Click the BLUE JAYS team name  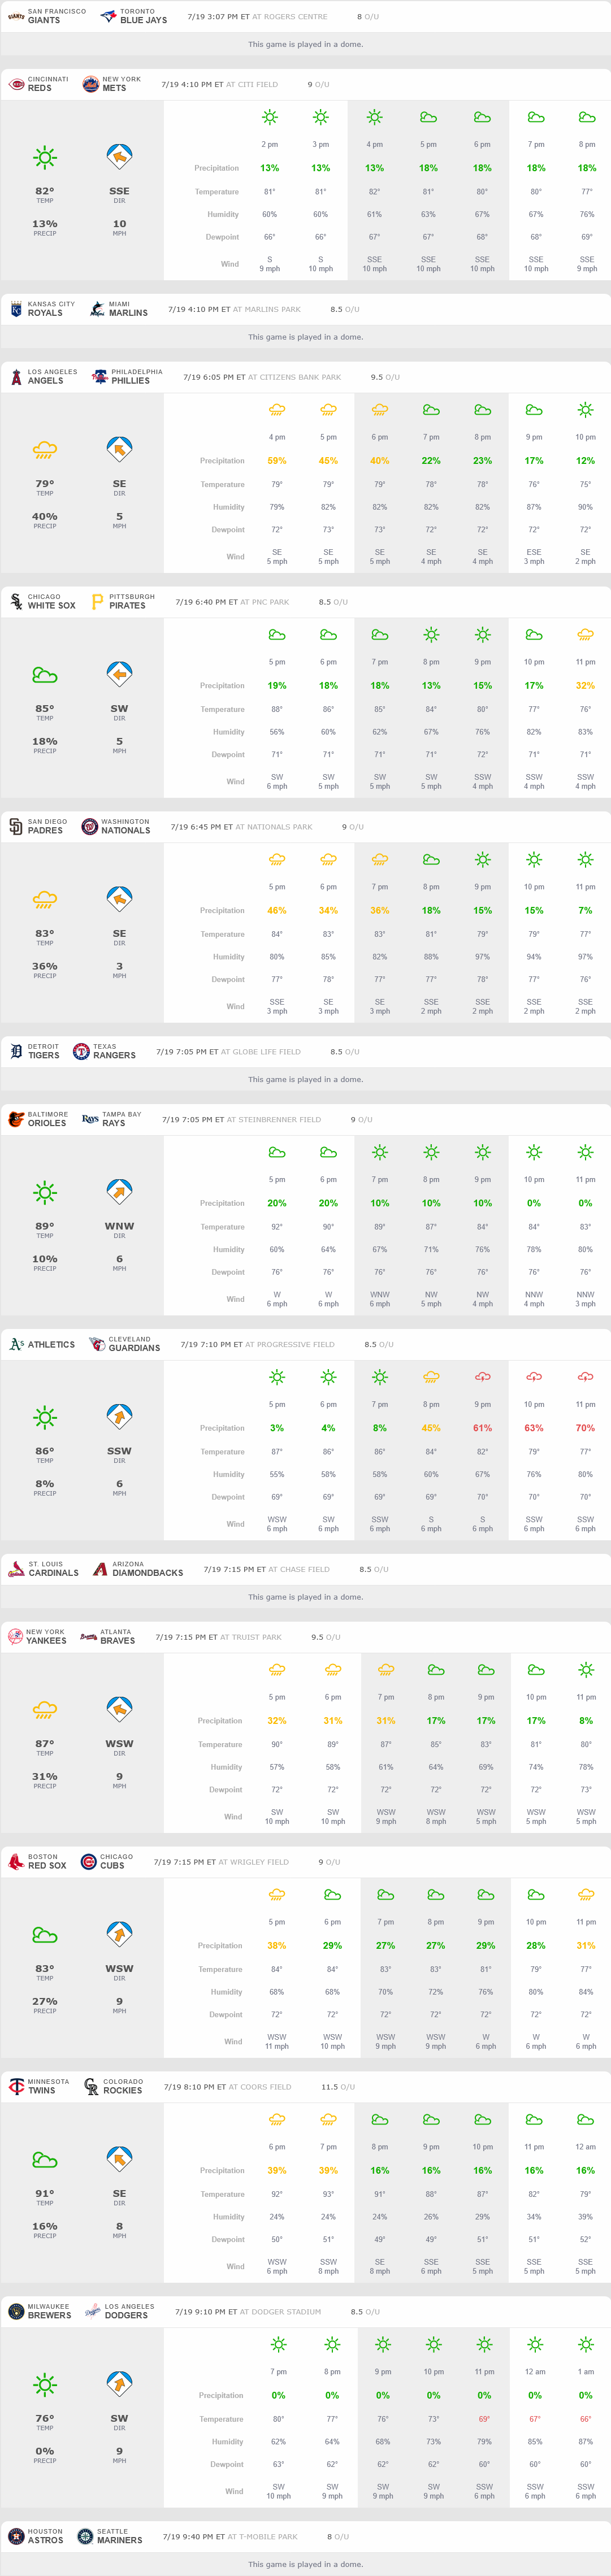pos(144,20)
